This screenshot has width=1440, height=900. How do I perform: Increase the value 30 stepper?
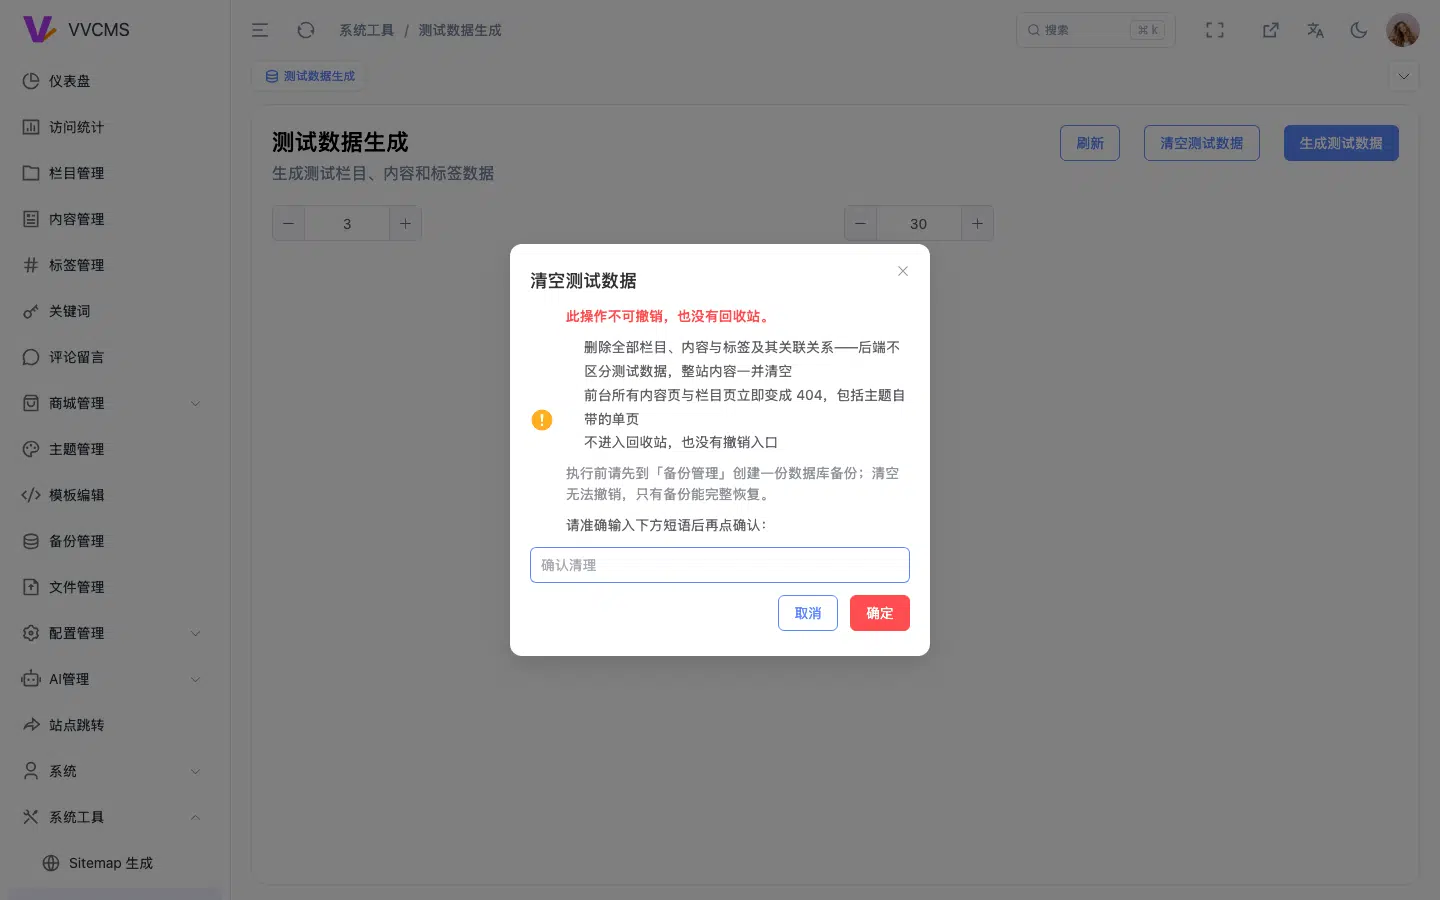[x=977, y=223]
